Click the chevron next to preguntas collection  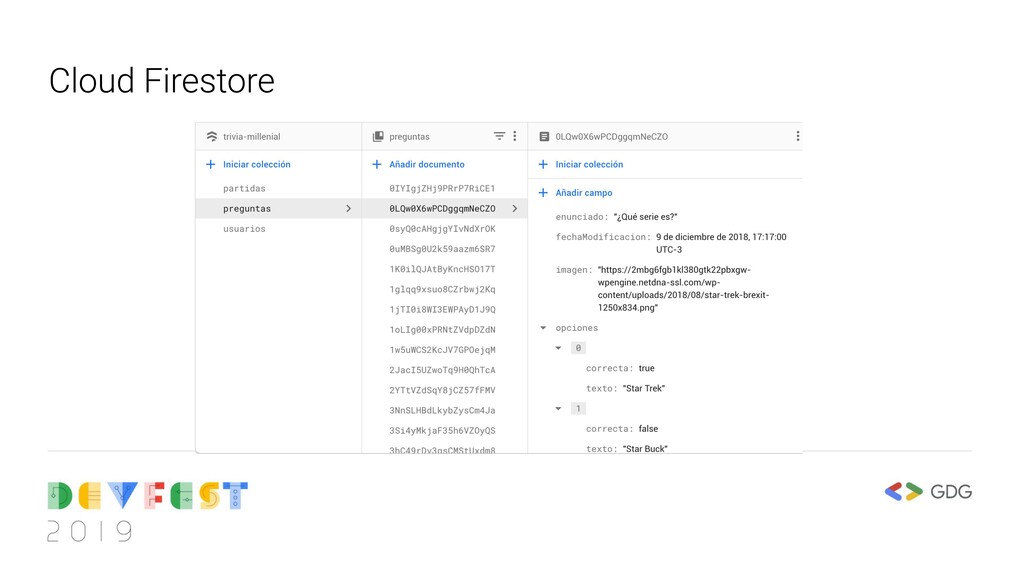click(x=348, y=209)
